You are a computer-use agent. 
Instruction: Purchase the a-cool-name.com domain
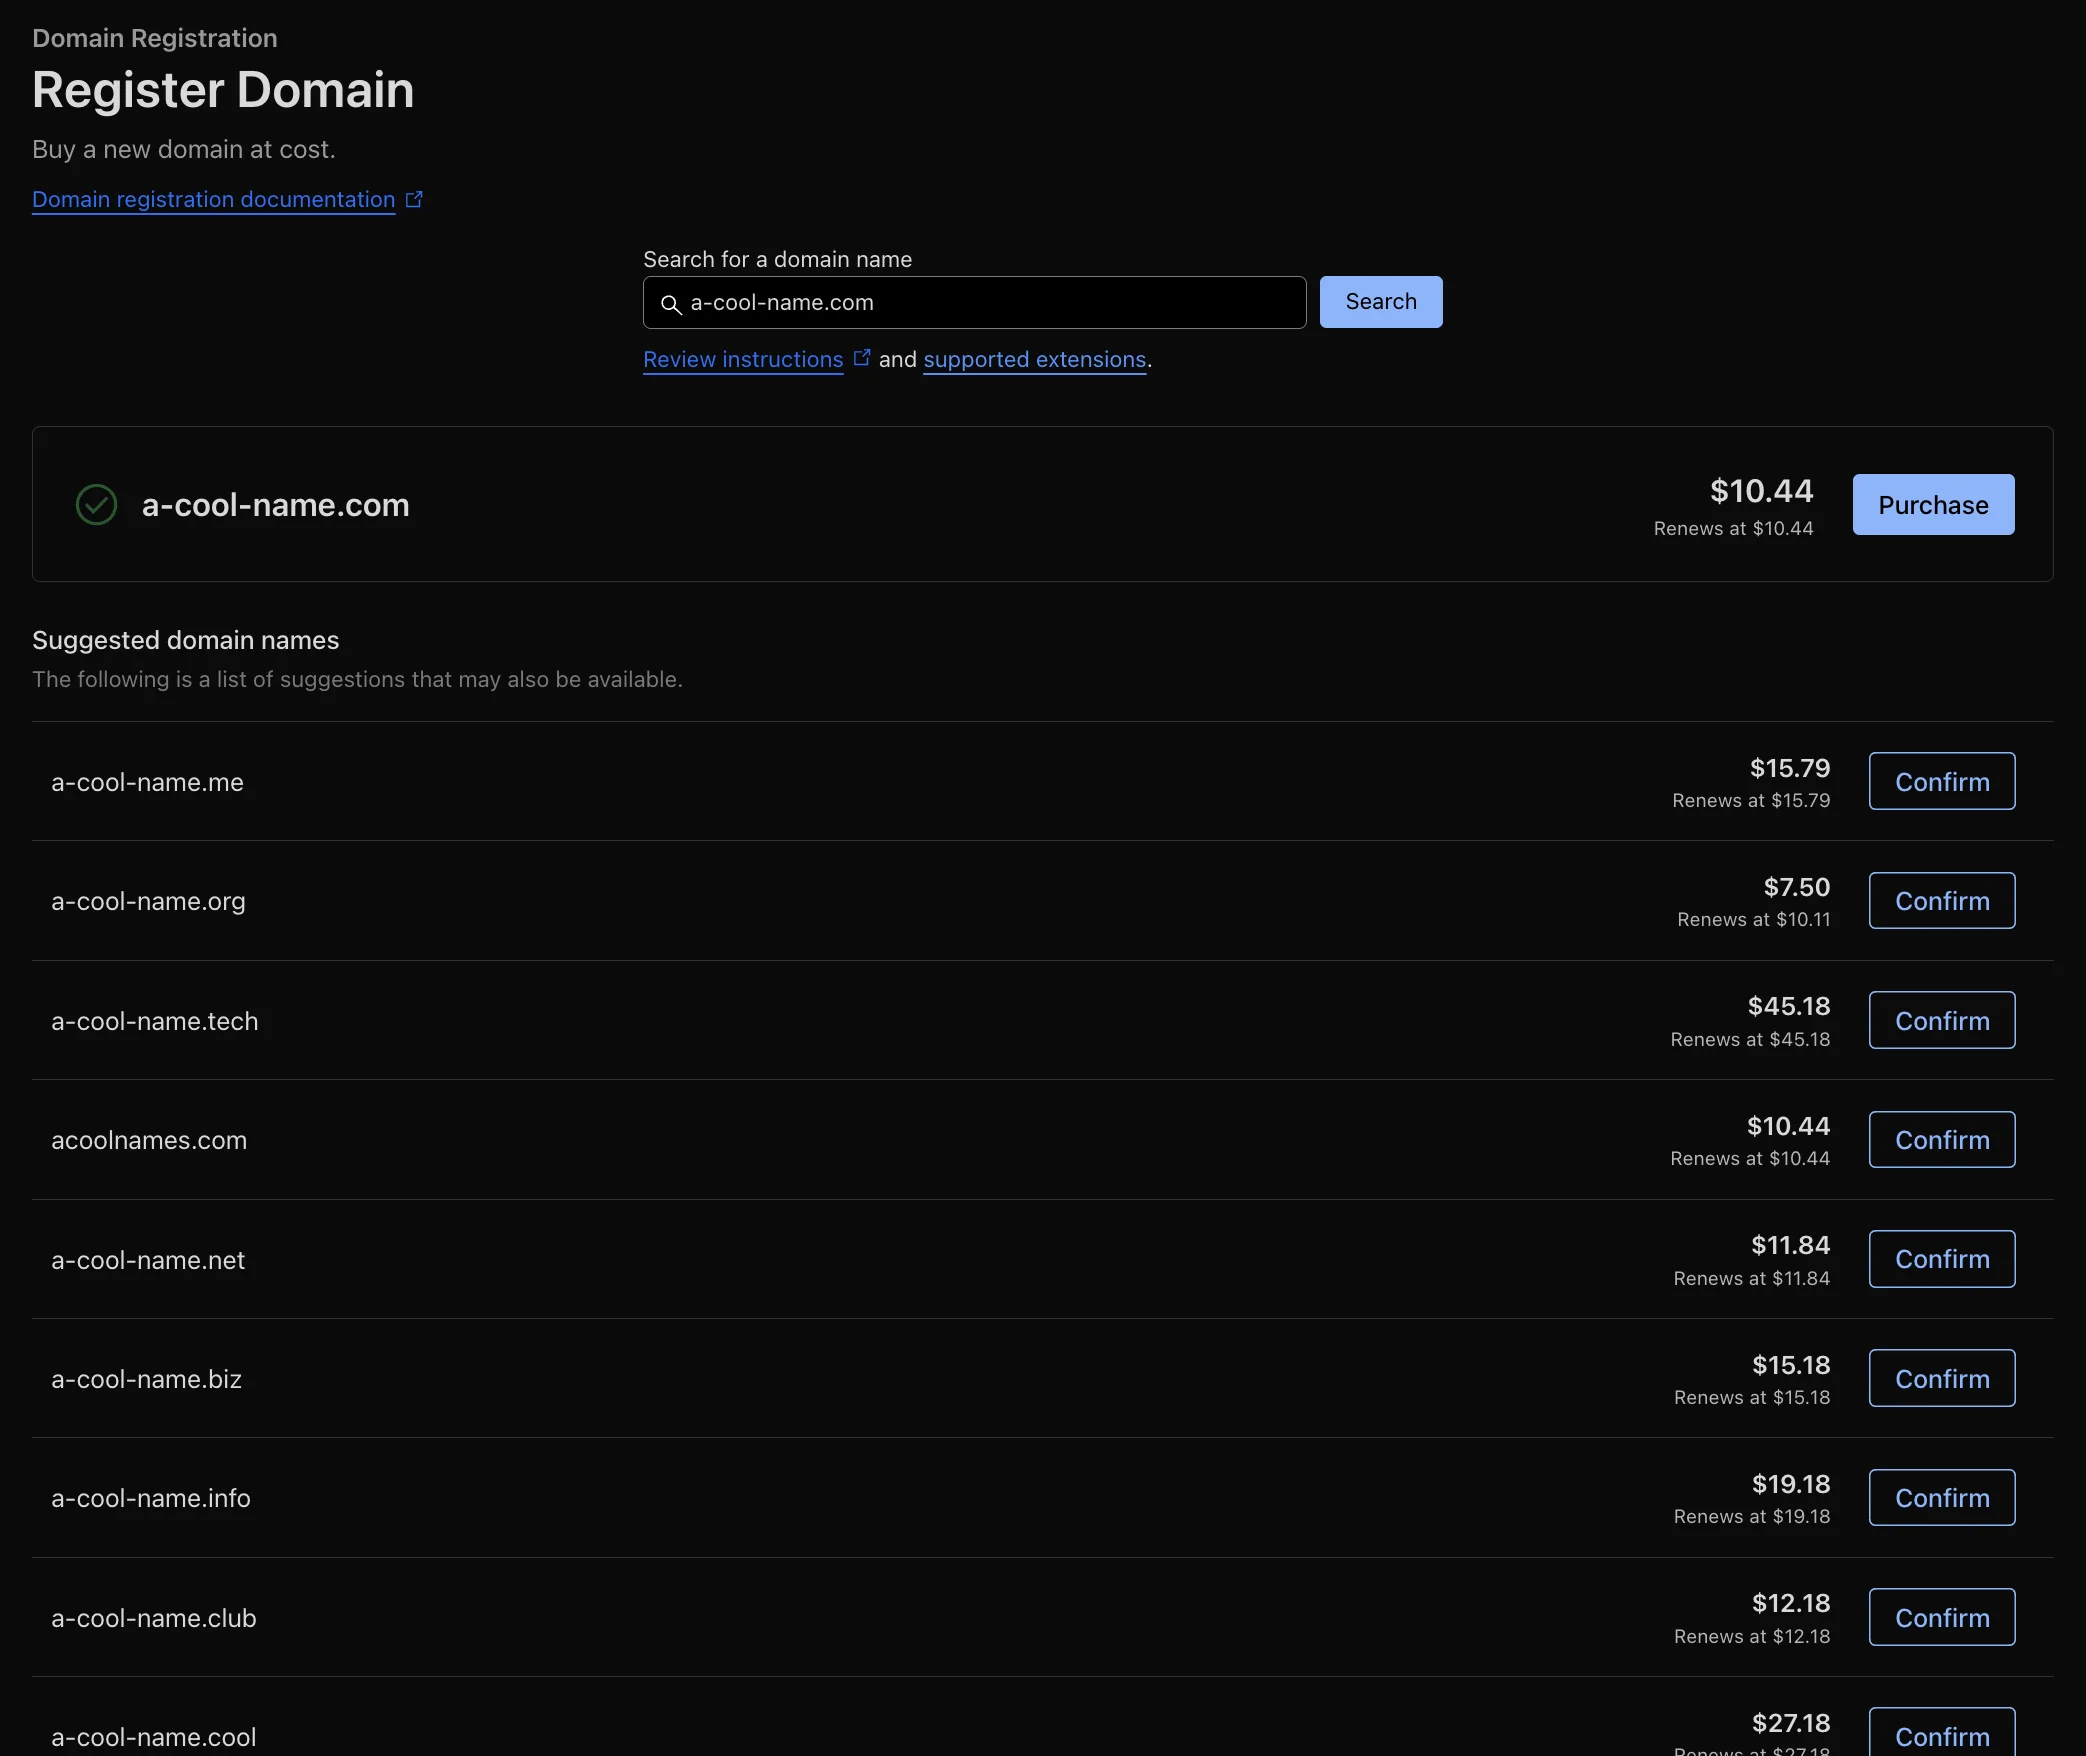pyautogui.click(x=1932, y=504)
